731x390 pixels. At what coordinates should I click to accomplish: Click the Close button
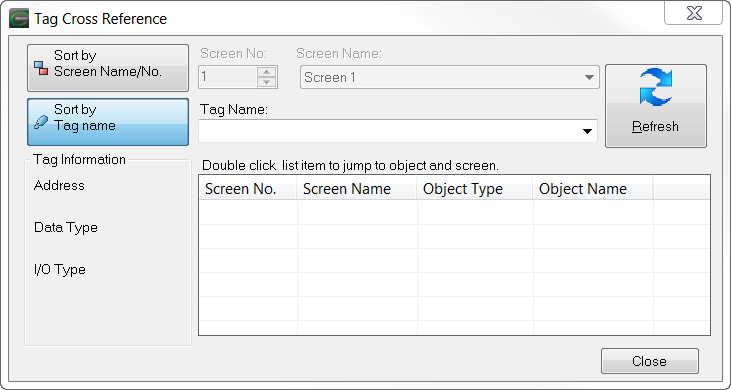pyautogui.click(x=649, y=361)
